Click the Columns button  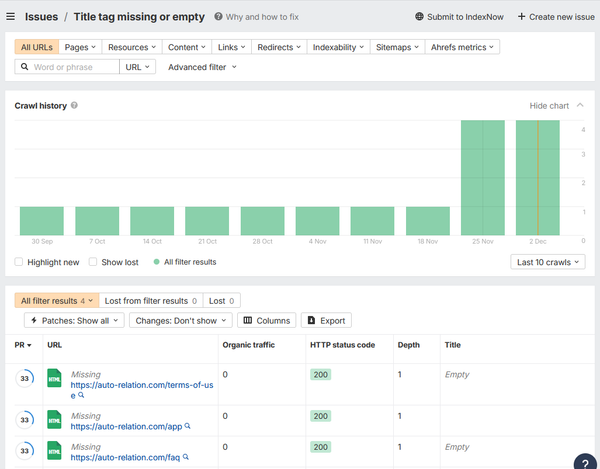[x=267, y=320]
